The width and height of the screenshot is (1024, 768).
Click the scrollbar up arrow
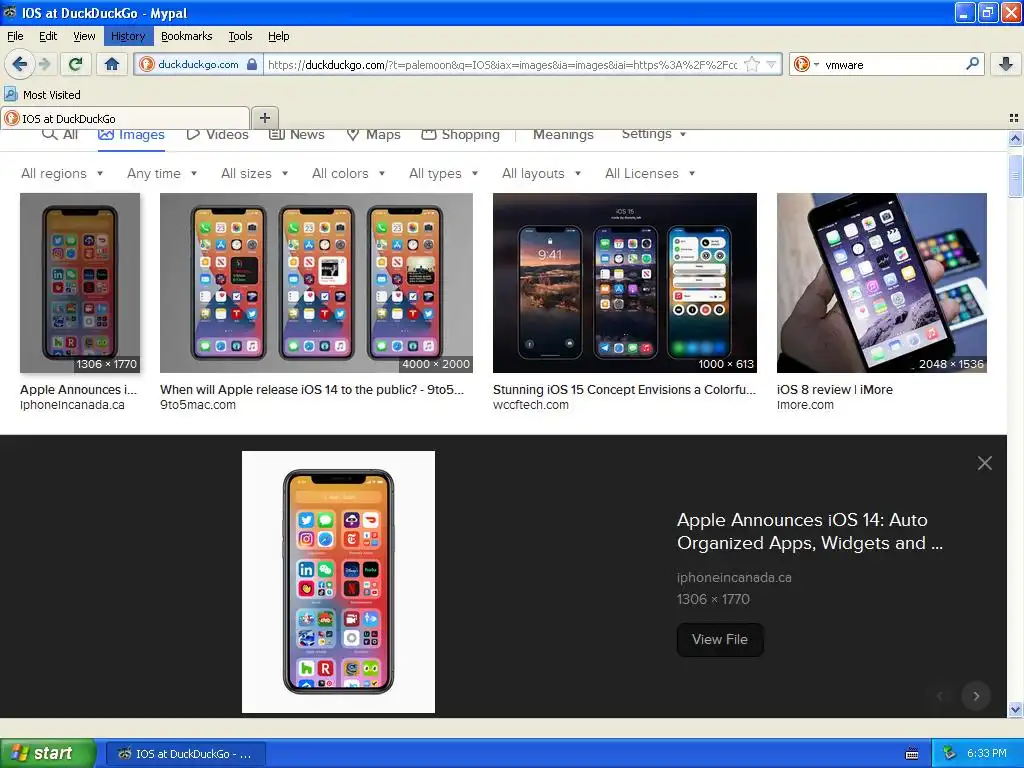tap(1015, 138)
